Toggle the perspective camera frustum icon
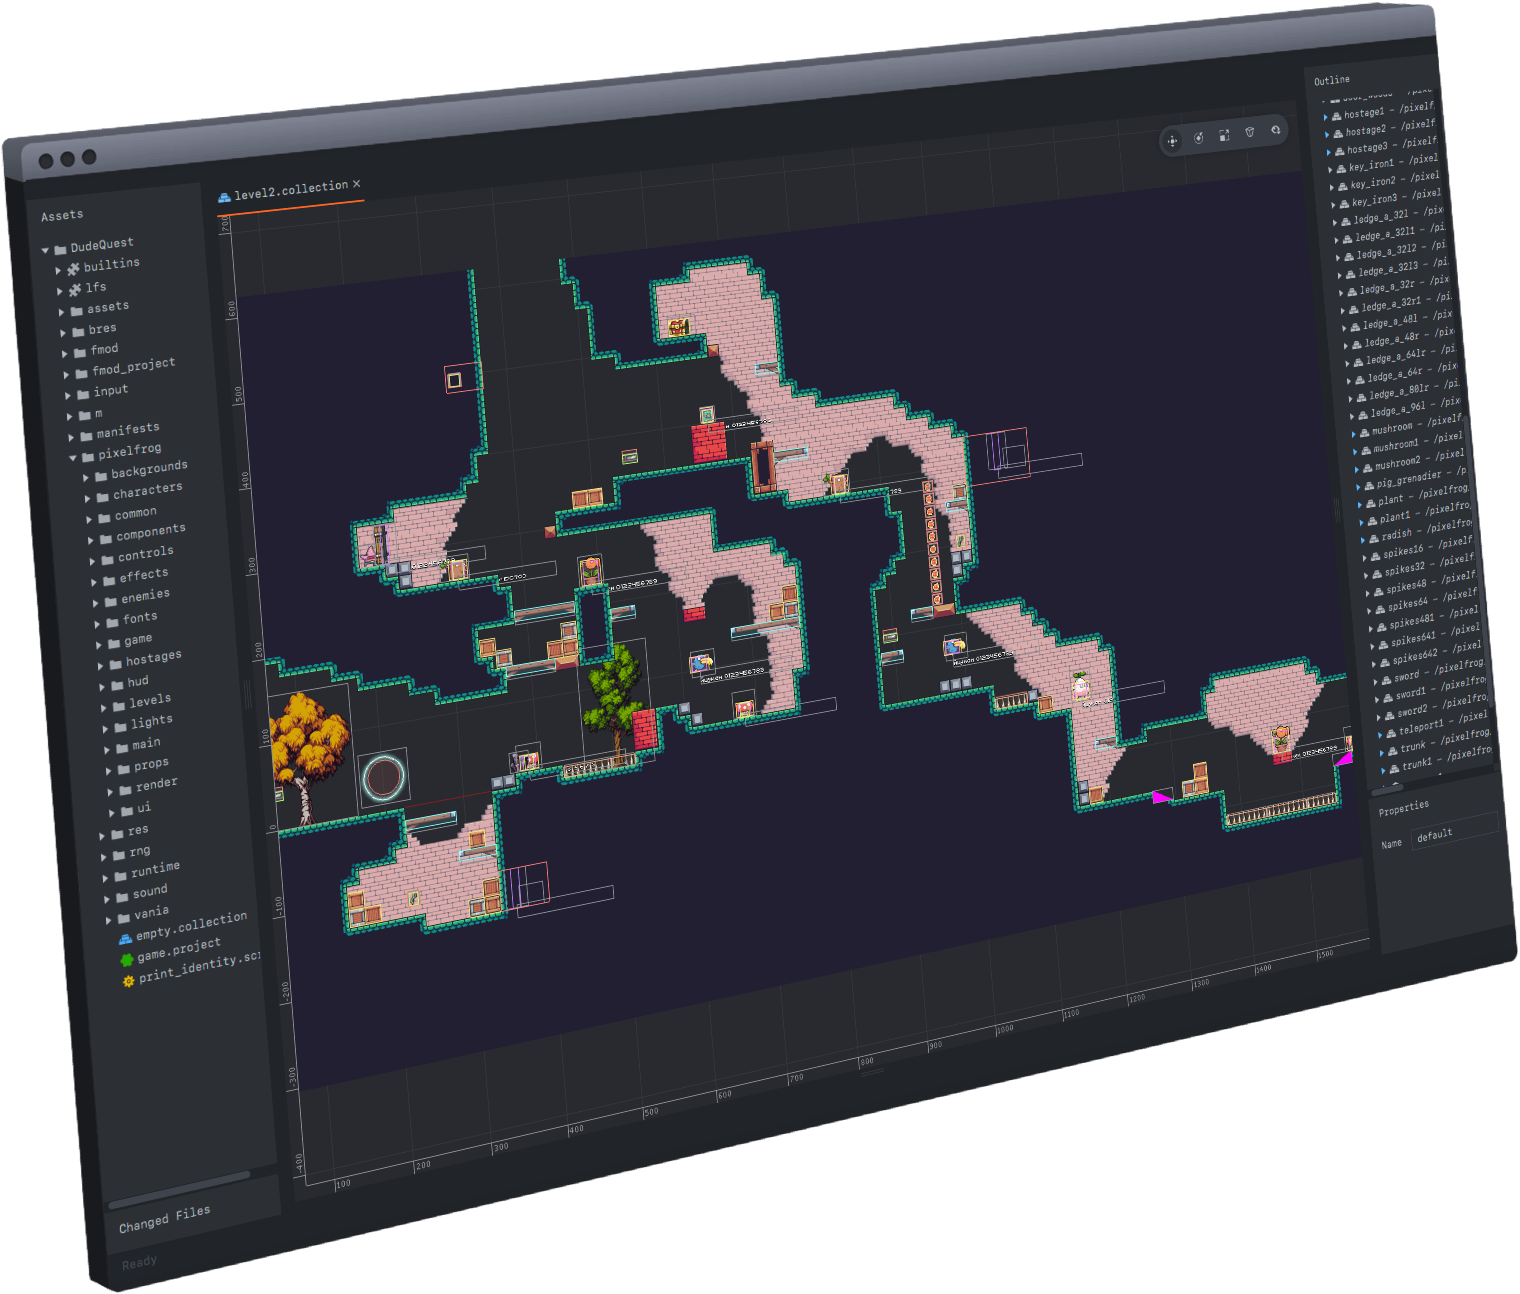This screenshot has height=1294, width=1520. point(1250,132)
